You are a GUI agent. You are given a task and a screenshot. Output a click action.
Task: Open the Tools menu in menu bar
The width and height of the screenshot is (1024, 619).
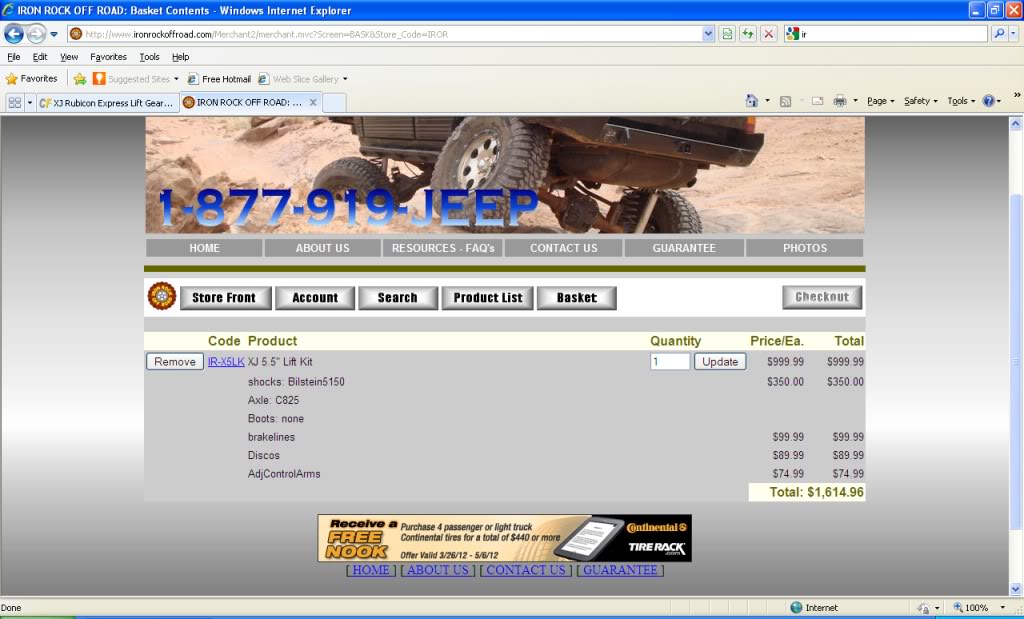point(150,57)
